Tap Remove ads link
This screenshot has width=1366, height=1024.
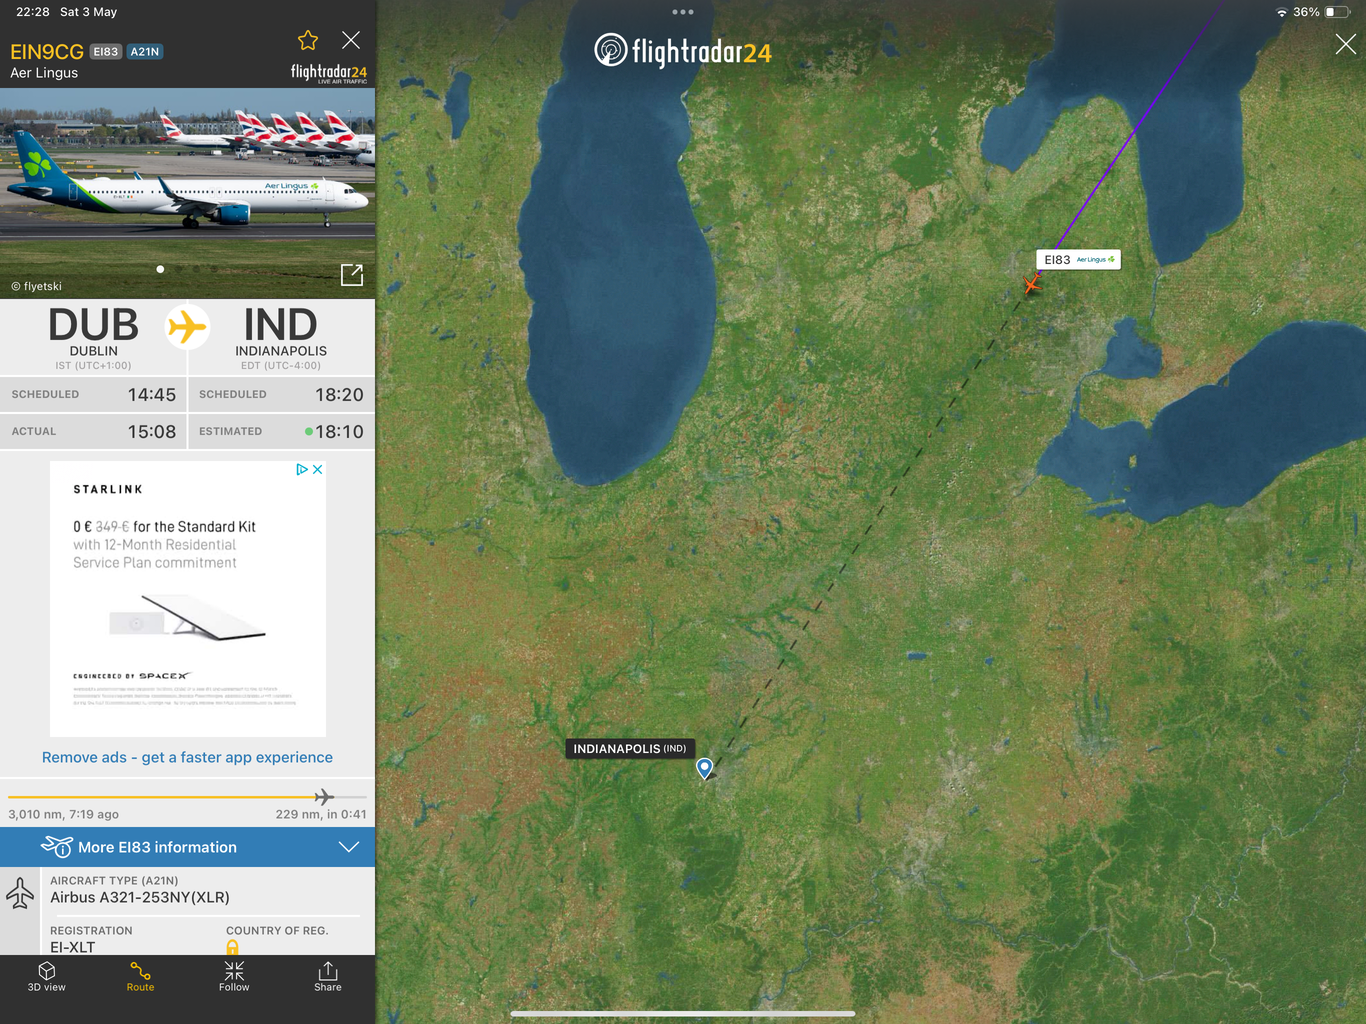click(187, 757)
